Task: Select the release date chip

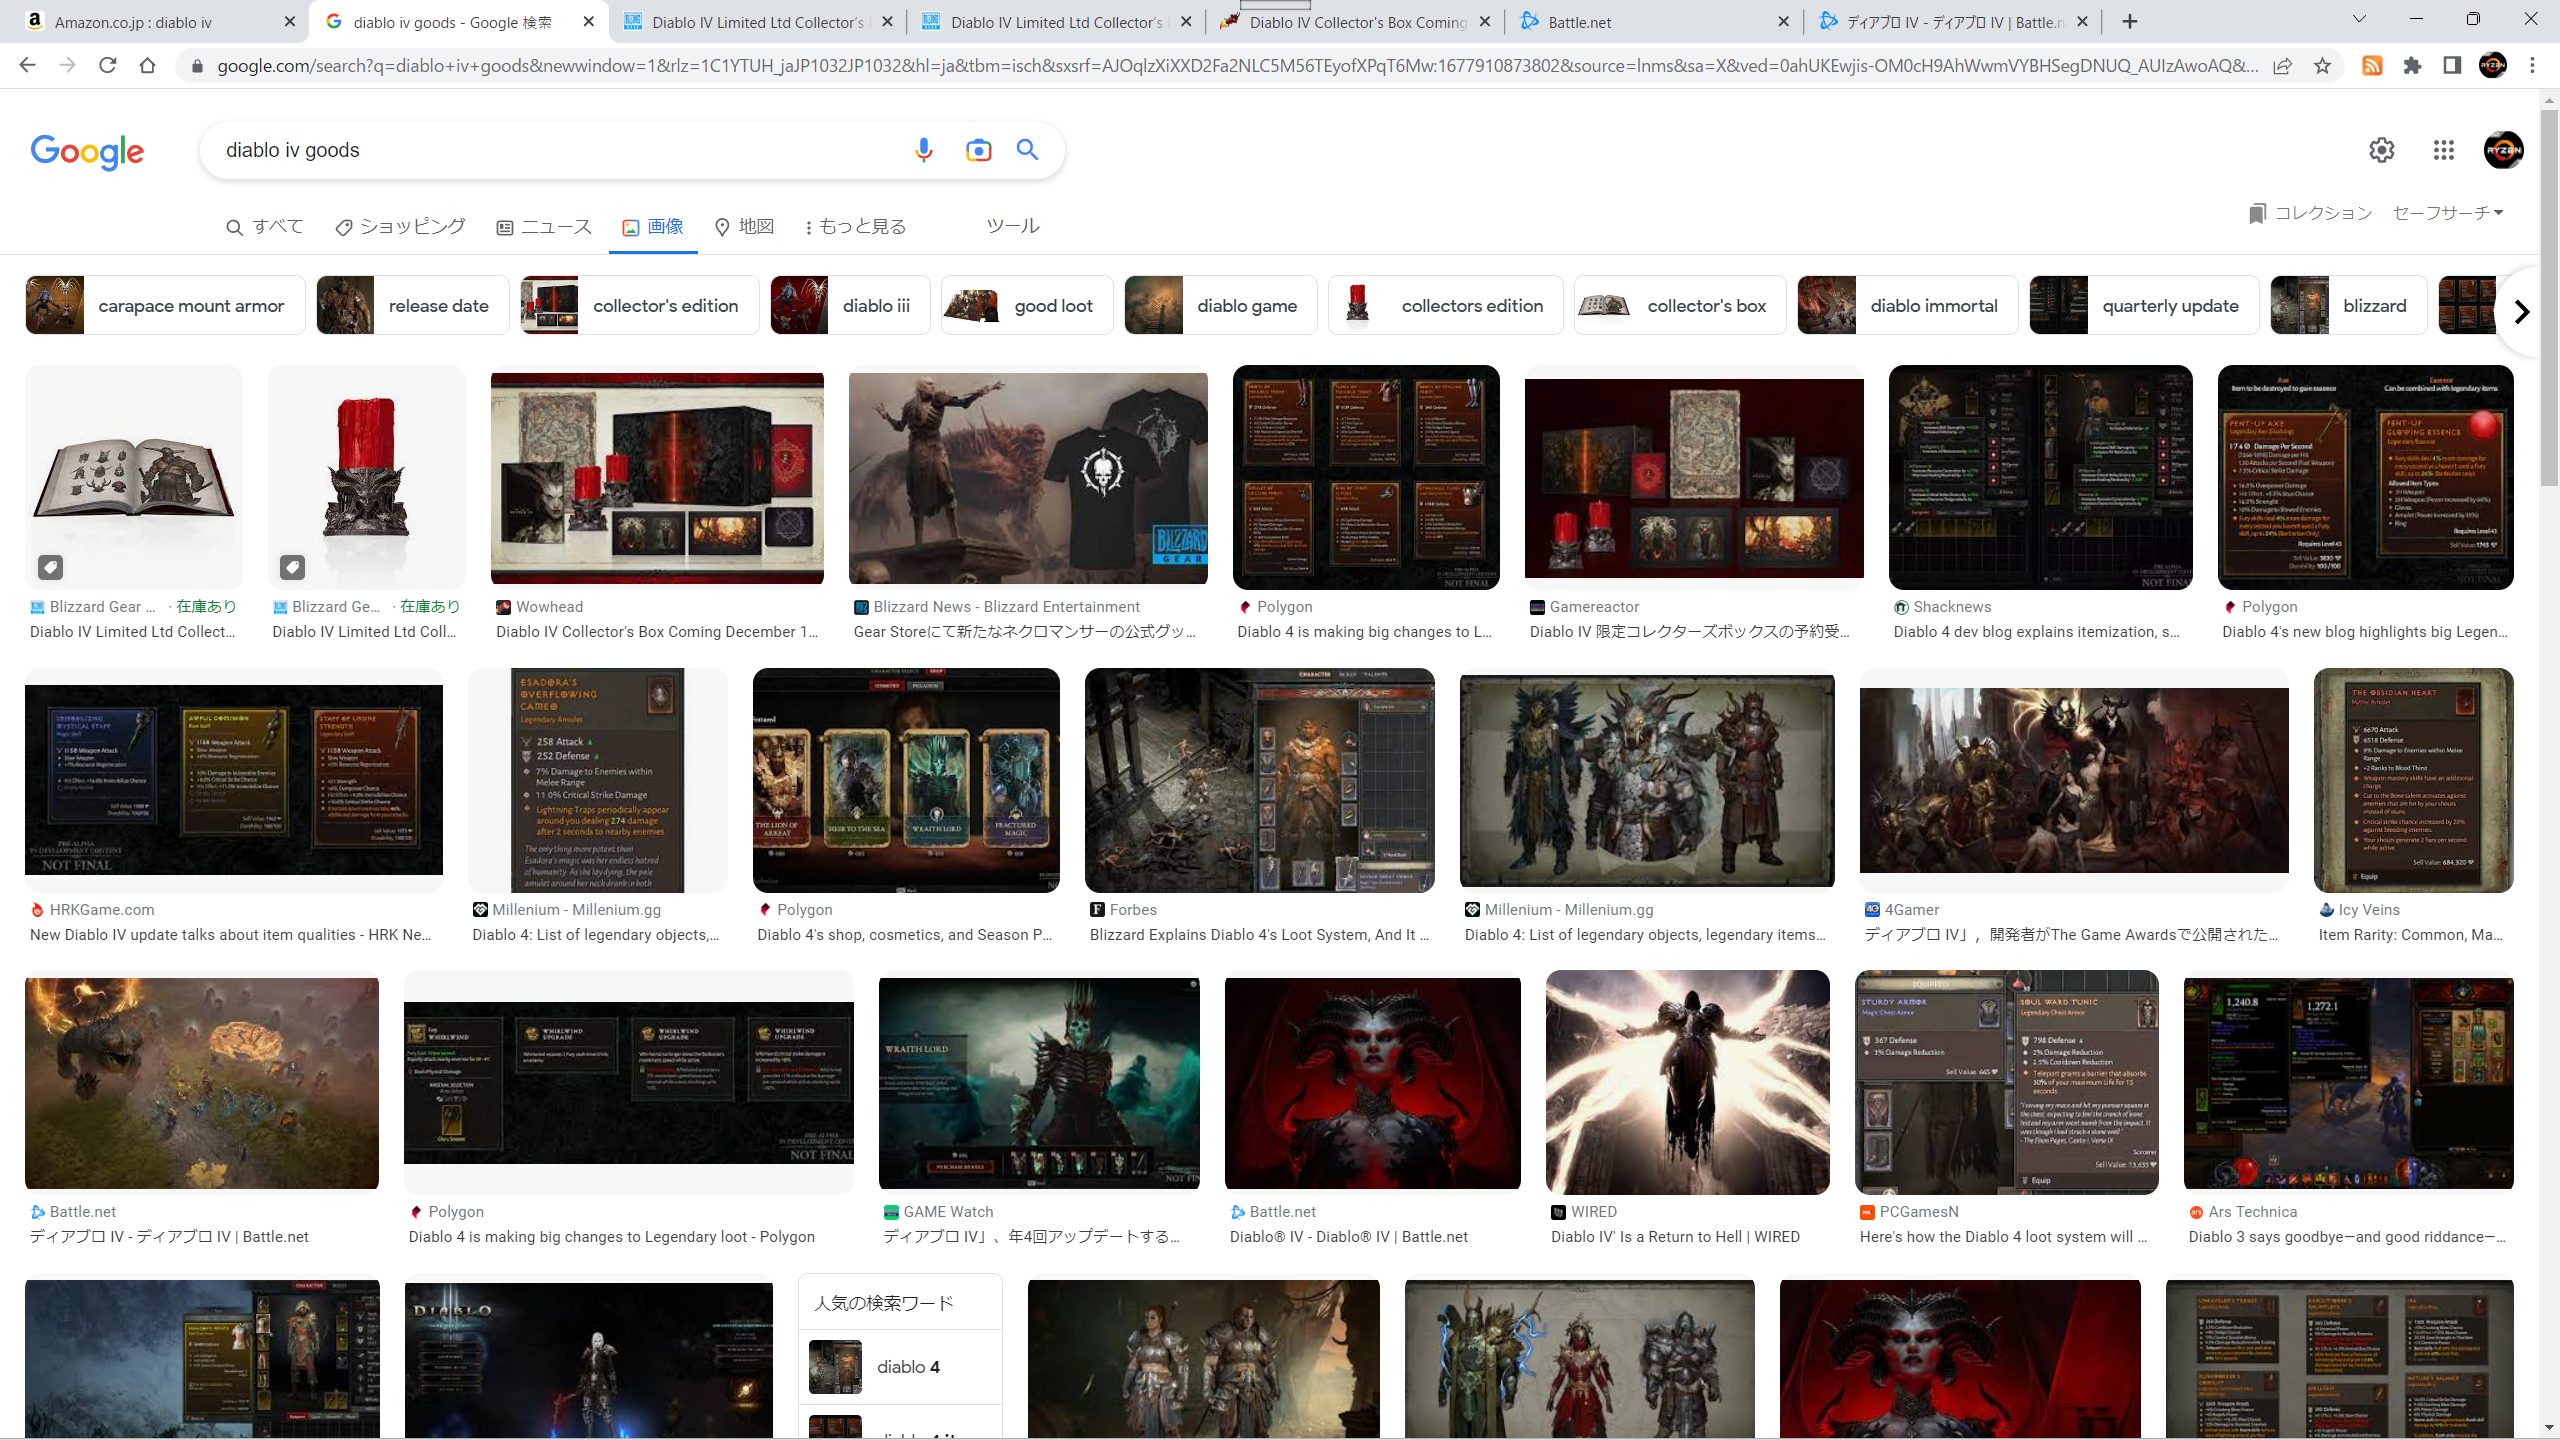Action: 413,306
